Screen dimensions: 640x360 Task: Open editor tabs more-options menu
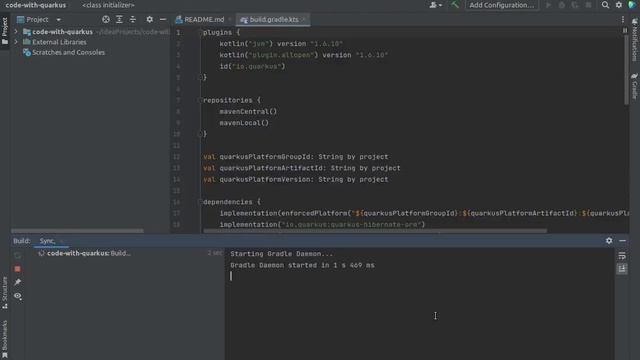point(623,20)
